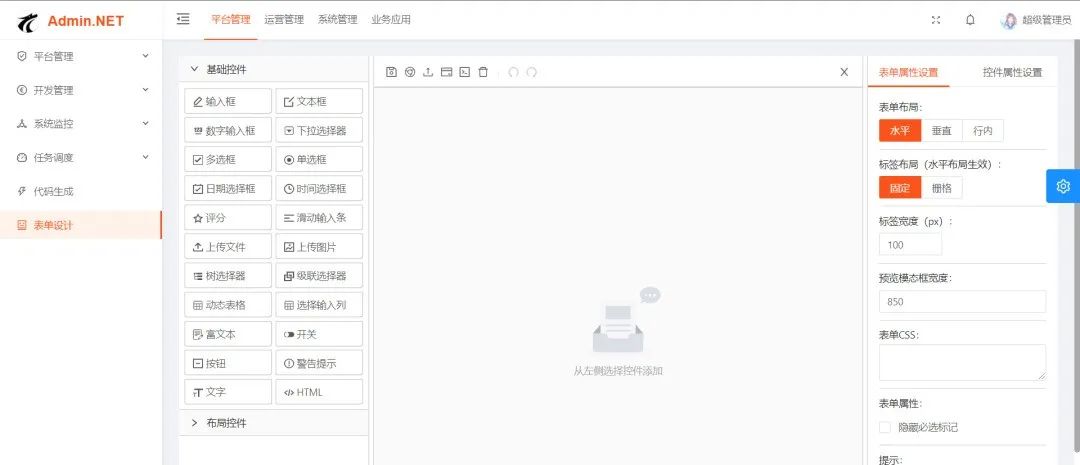Add the 输入框 input control

pos(228,101)
